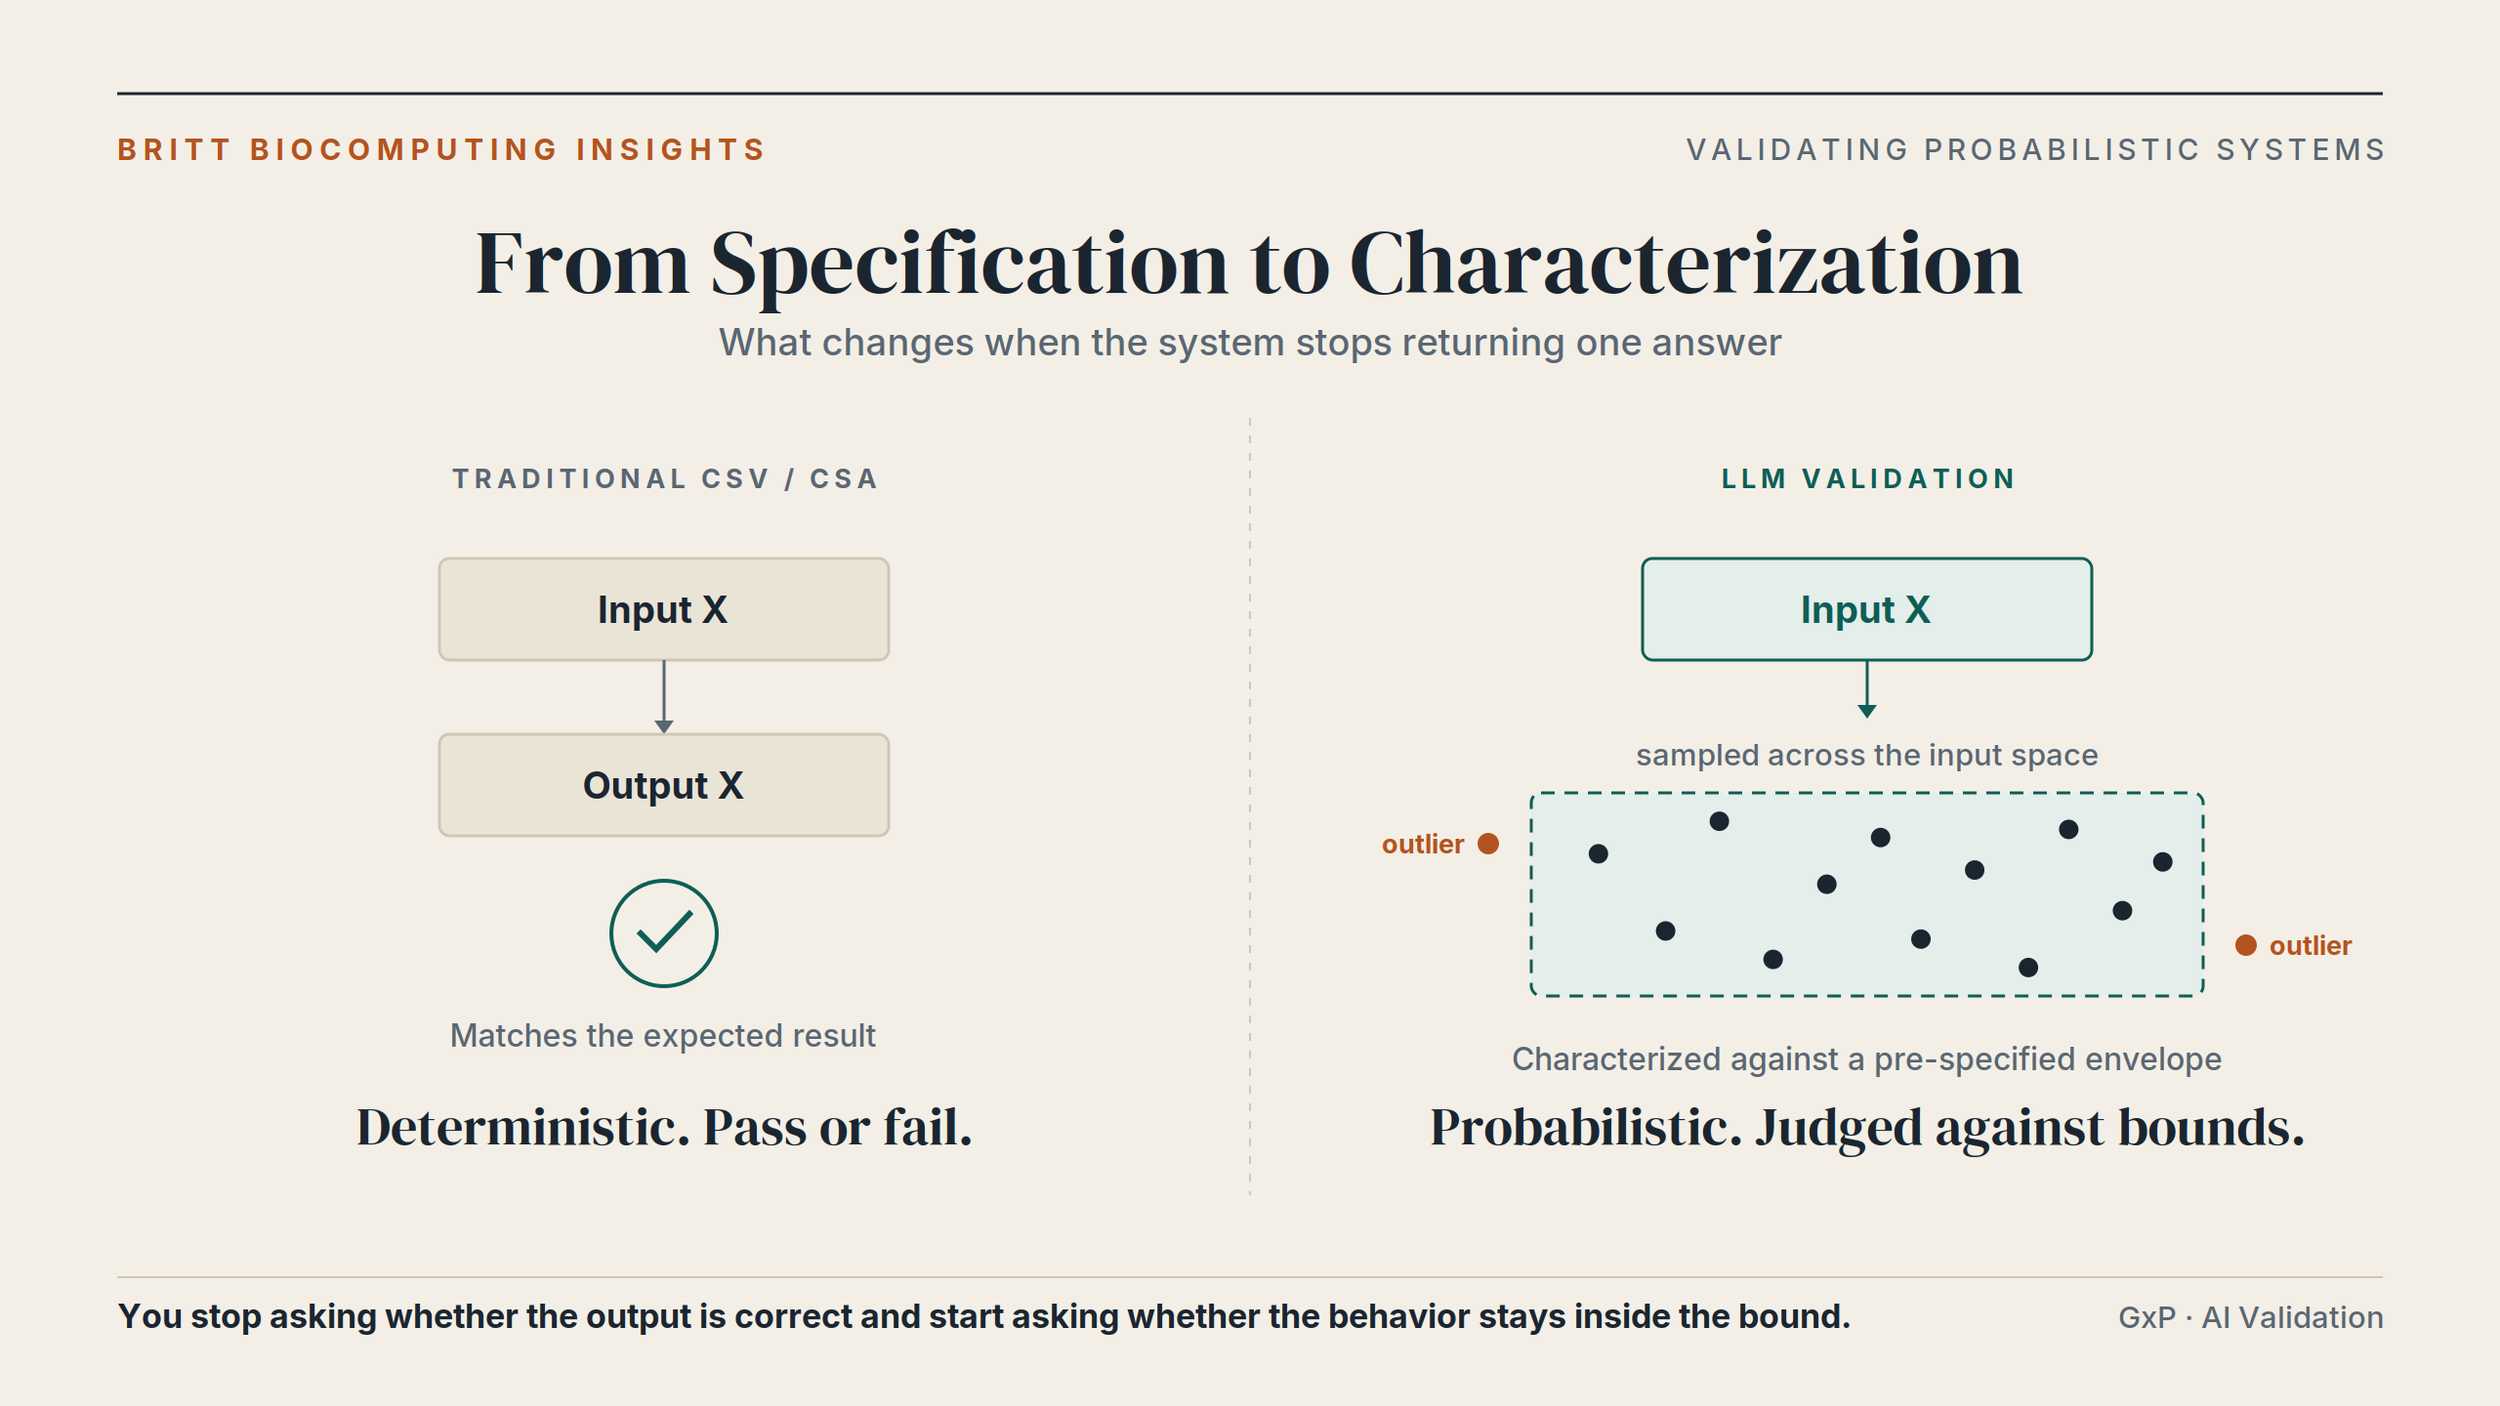
Task: Click the leftmost dark dot in the envelope
Action: 1598,853
